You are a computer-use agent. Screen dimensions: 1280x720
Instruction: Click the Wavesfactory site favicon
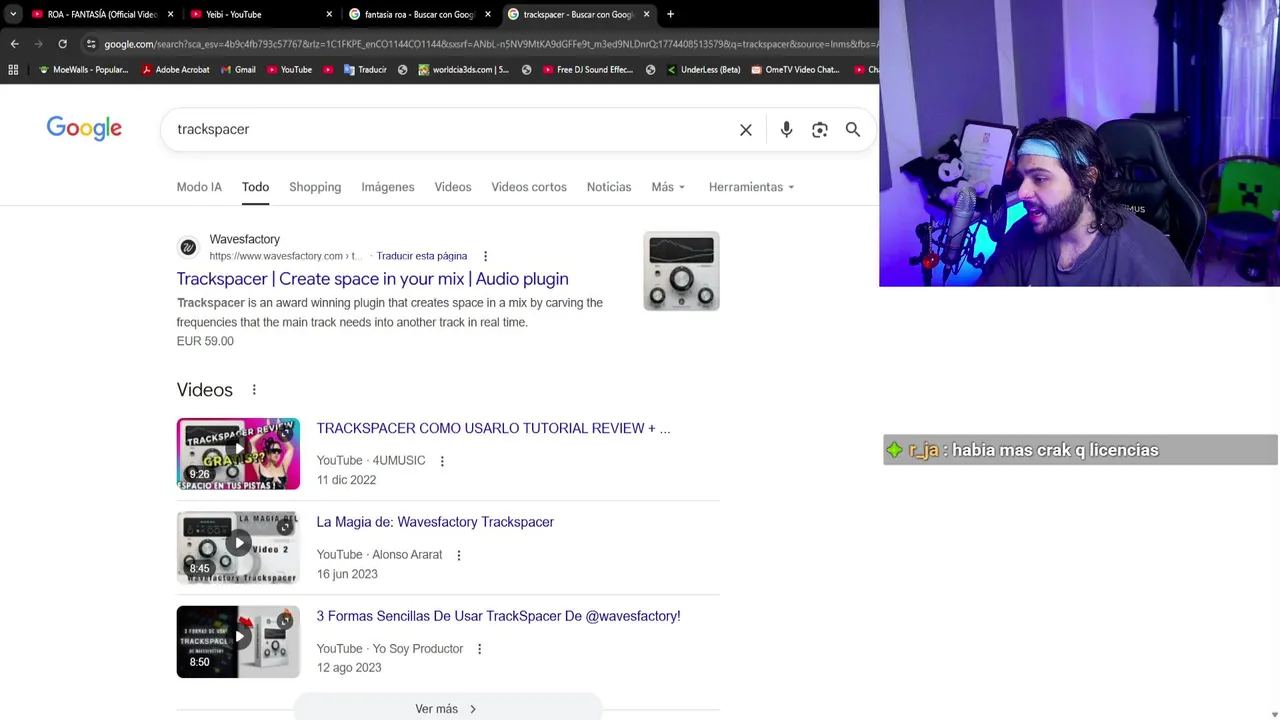coord(188,247)
